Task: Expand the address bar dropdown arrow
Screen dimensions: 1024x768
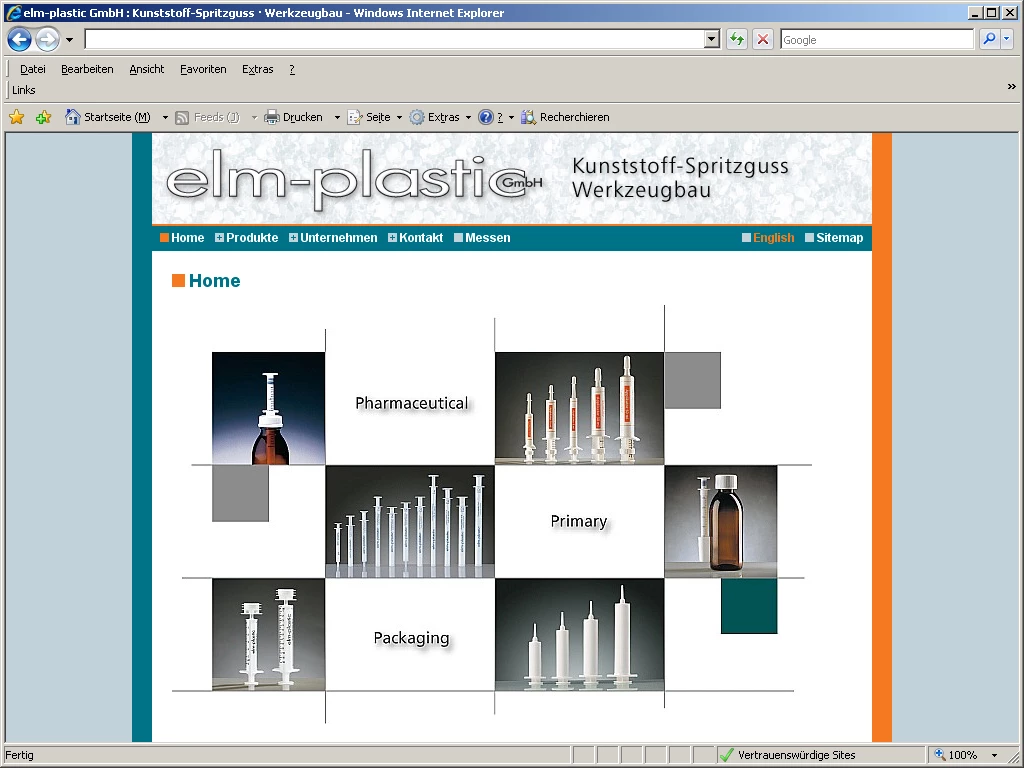Action: click(712, 39)
